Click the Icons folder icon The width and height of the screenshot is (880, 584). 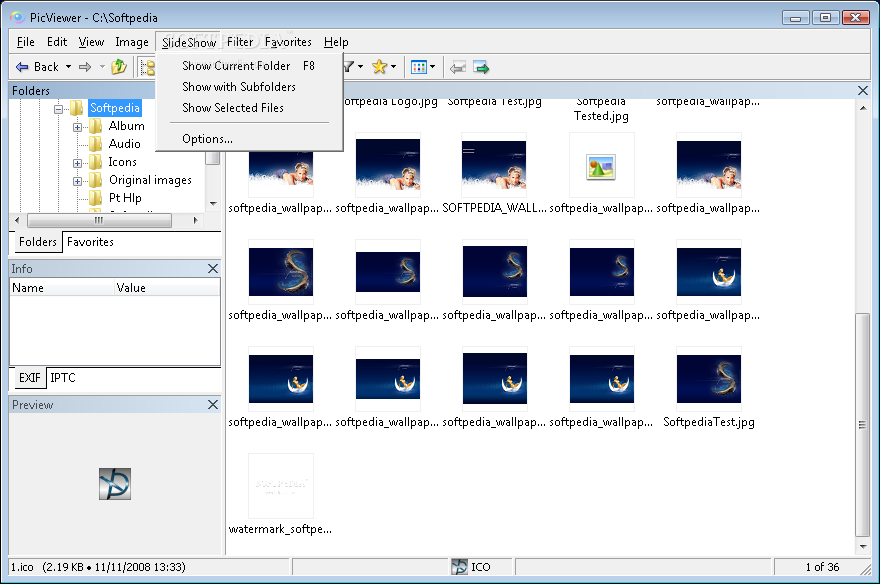click(x=95, y=162)
